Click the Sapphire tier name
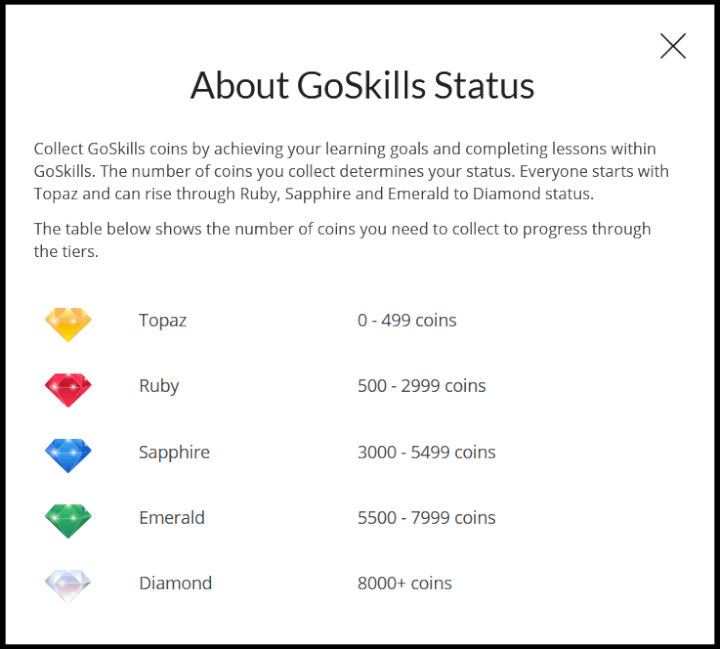The image size is (720, 649). 174,452
